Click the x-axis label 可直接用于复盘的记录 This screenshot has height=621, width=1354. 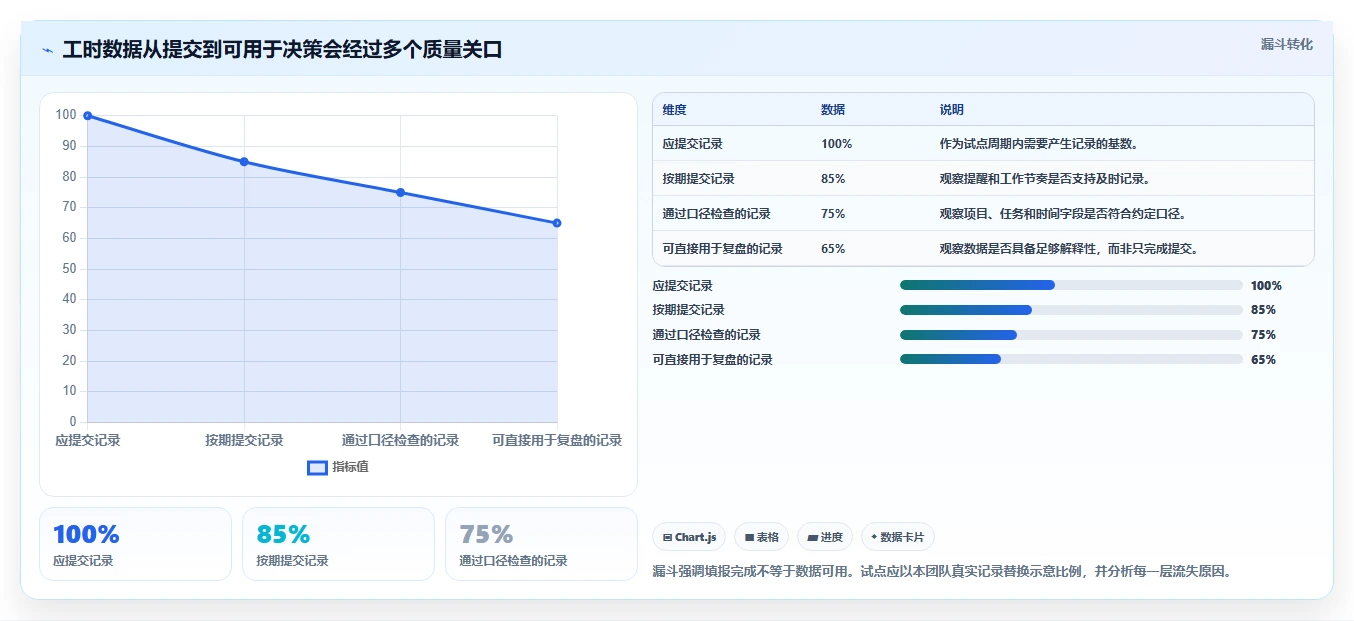pos(557,440)
